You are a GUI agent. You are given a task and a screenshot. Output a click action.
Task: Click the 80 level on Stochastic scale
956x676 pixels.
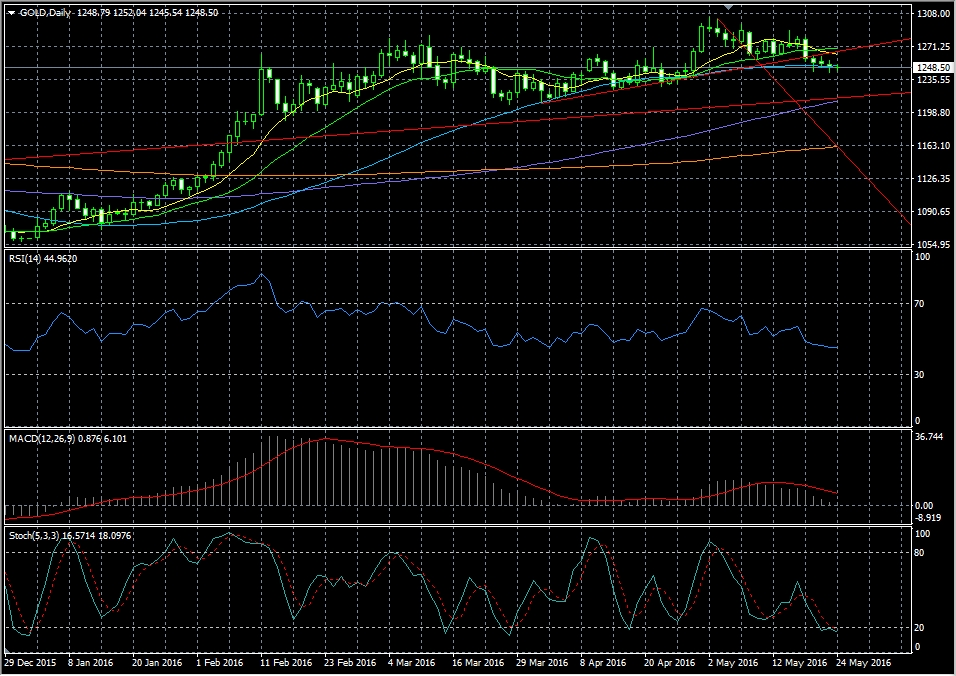(921, 553)
